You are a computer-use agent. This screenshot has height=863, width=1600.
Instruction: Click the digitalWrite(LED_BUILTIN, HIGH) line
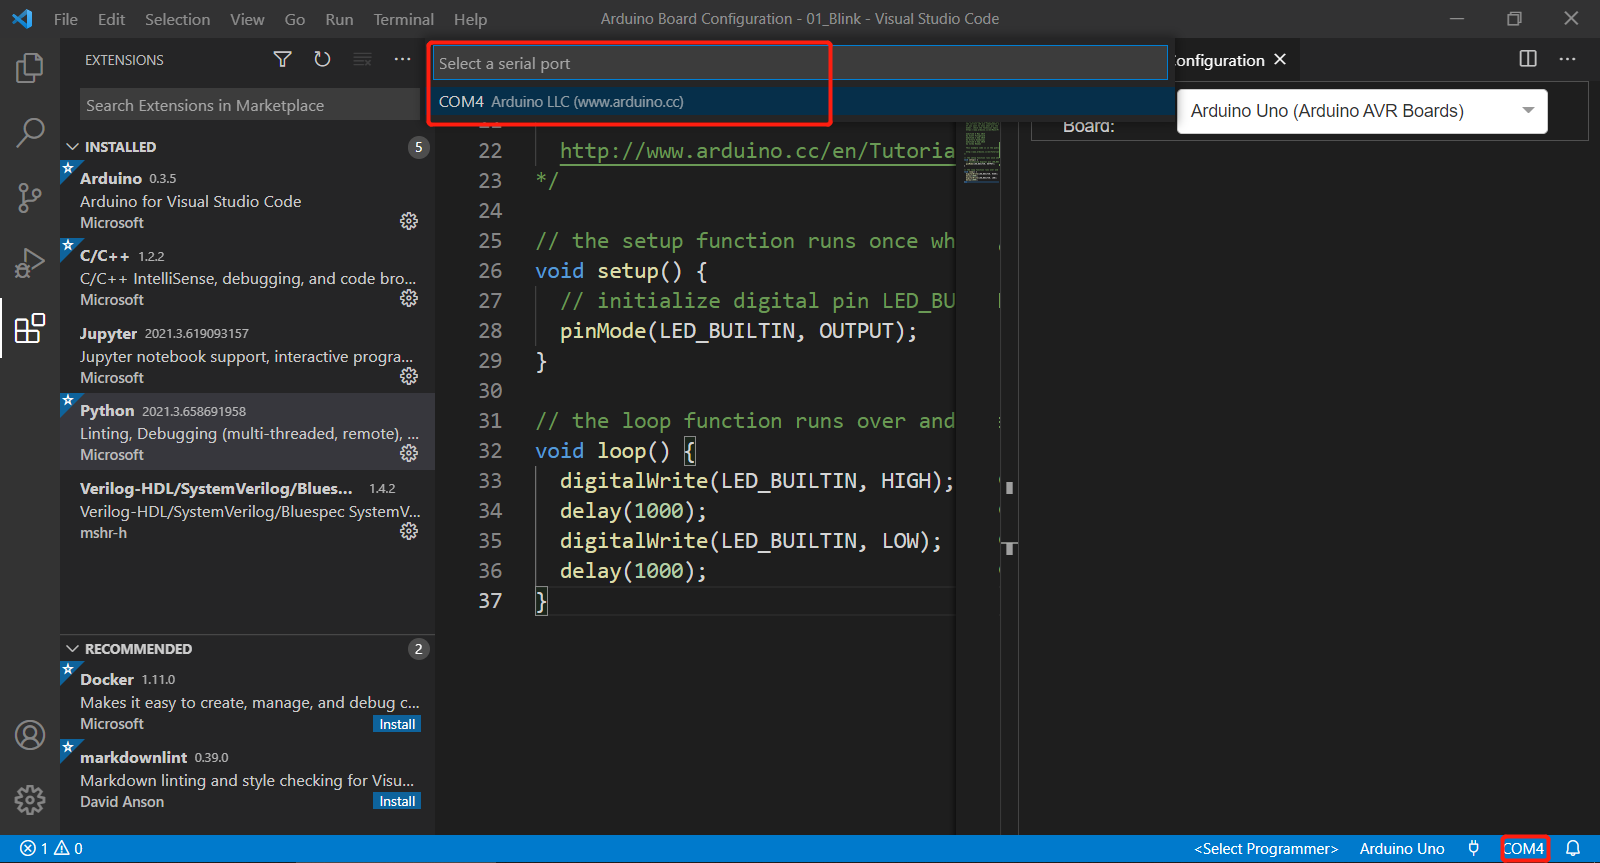757,481
